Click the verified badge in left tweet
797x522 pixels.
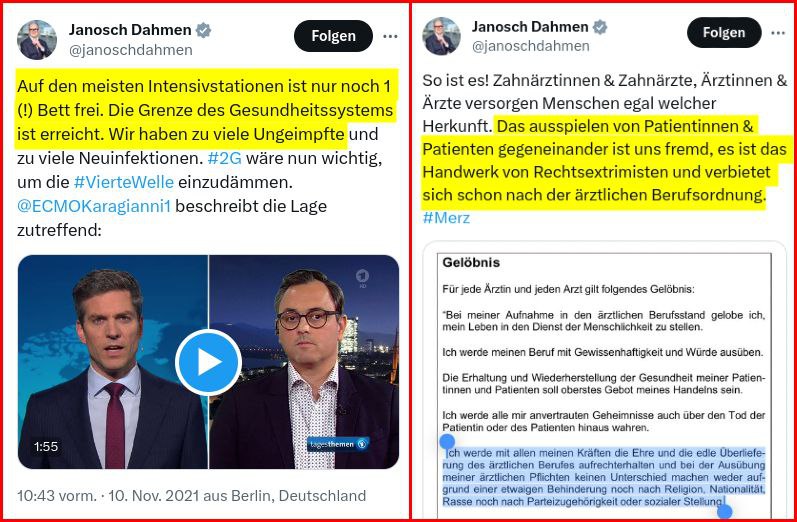point(203,30)
